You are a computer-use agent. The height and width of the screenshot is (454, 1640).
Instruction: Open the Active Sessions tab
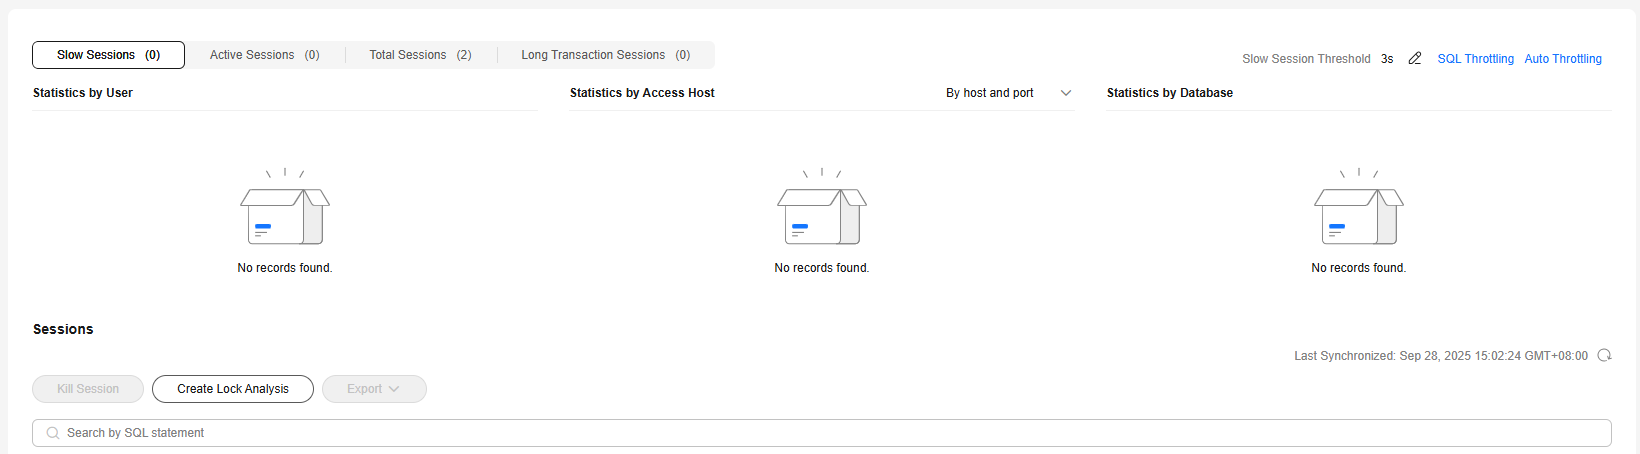tap(264, 55)
